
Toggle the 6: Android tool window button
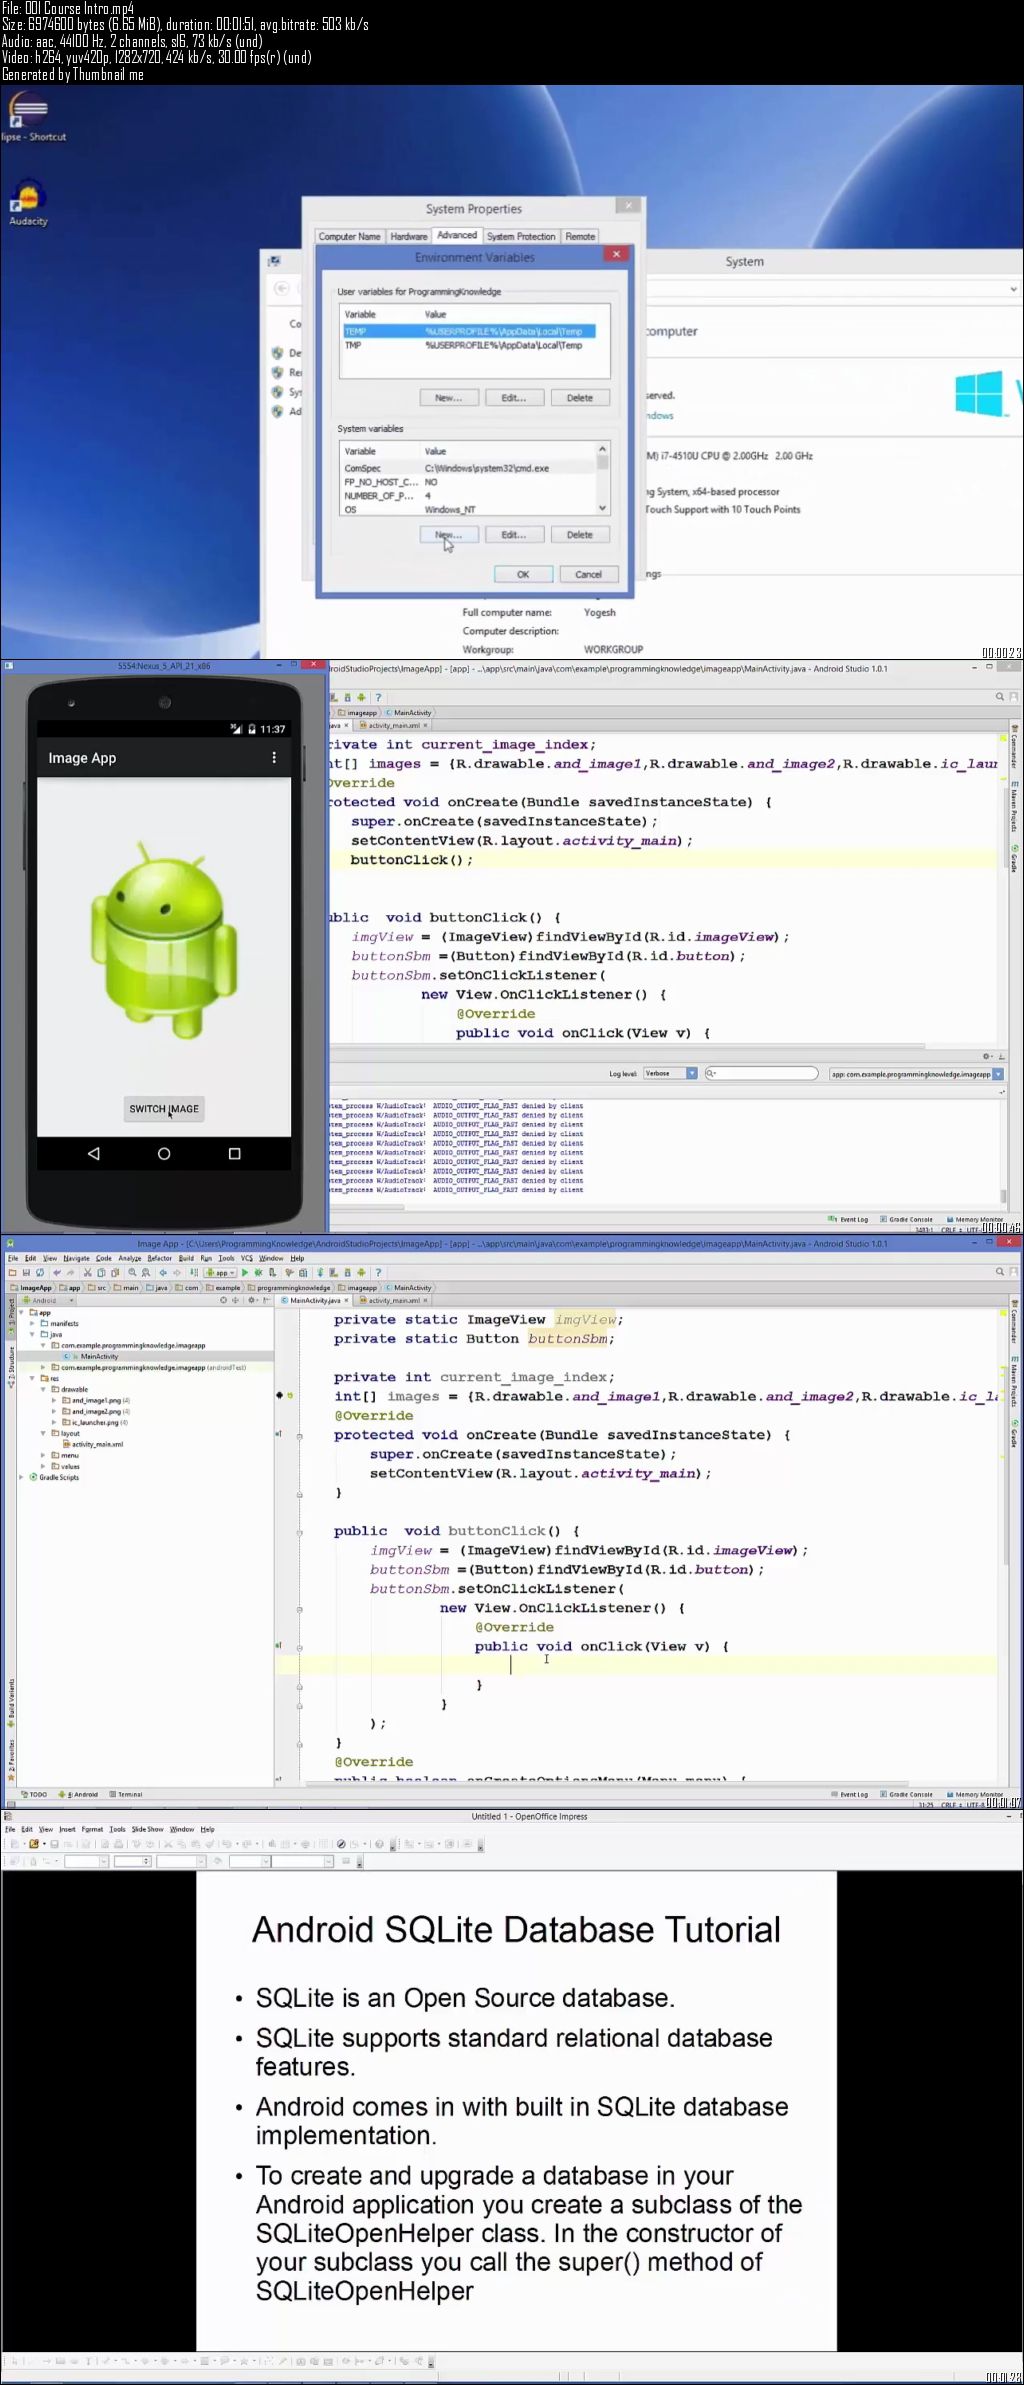79,1794
